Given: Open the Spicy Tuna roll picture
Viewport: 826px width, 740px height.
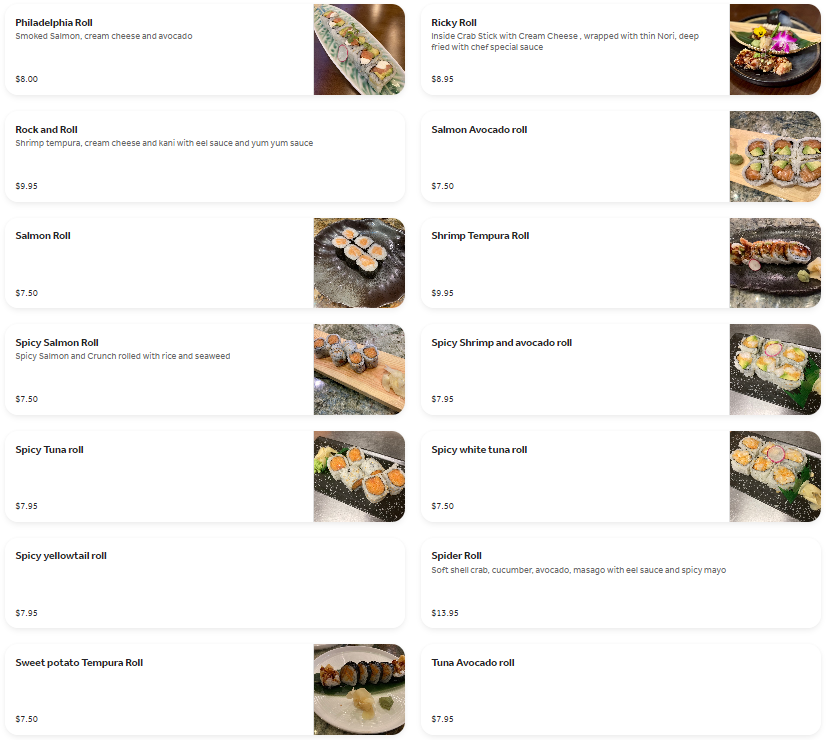Looking at the screenshot, I should [x=359, y=477].
